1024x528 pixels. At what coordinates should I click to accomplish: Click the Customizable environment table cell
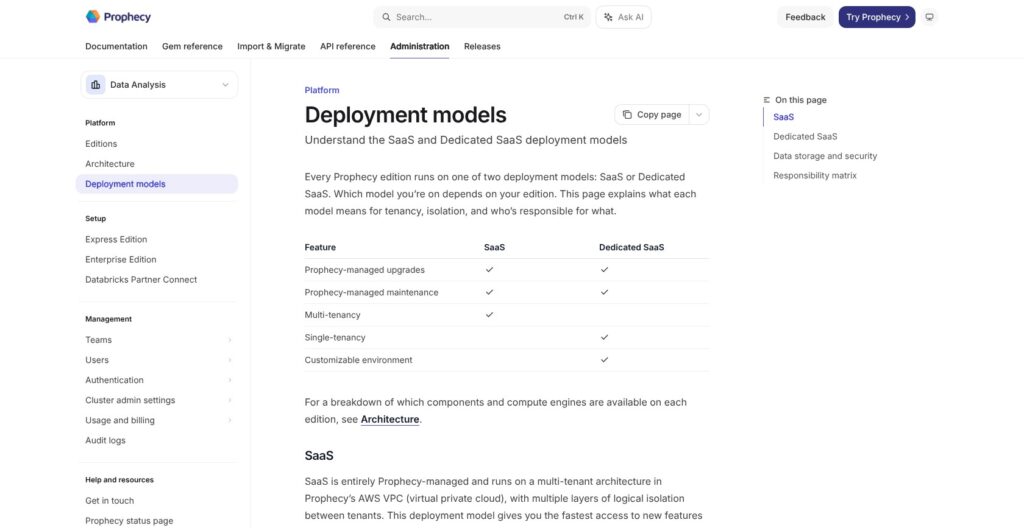359,360
